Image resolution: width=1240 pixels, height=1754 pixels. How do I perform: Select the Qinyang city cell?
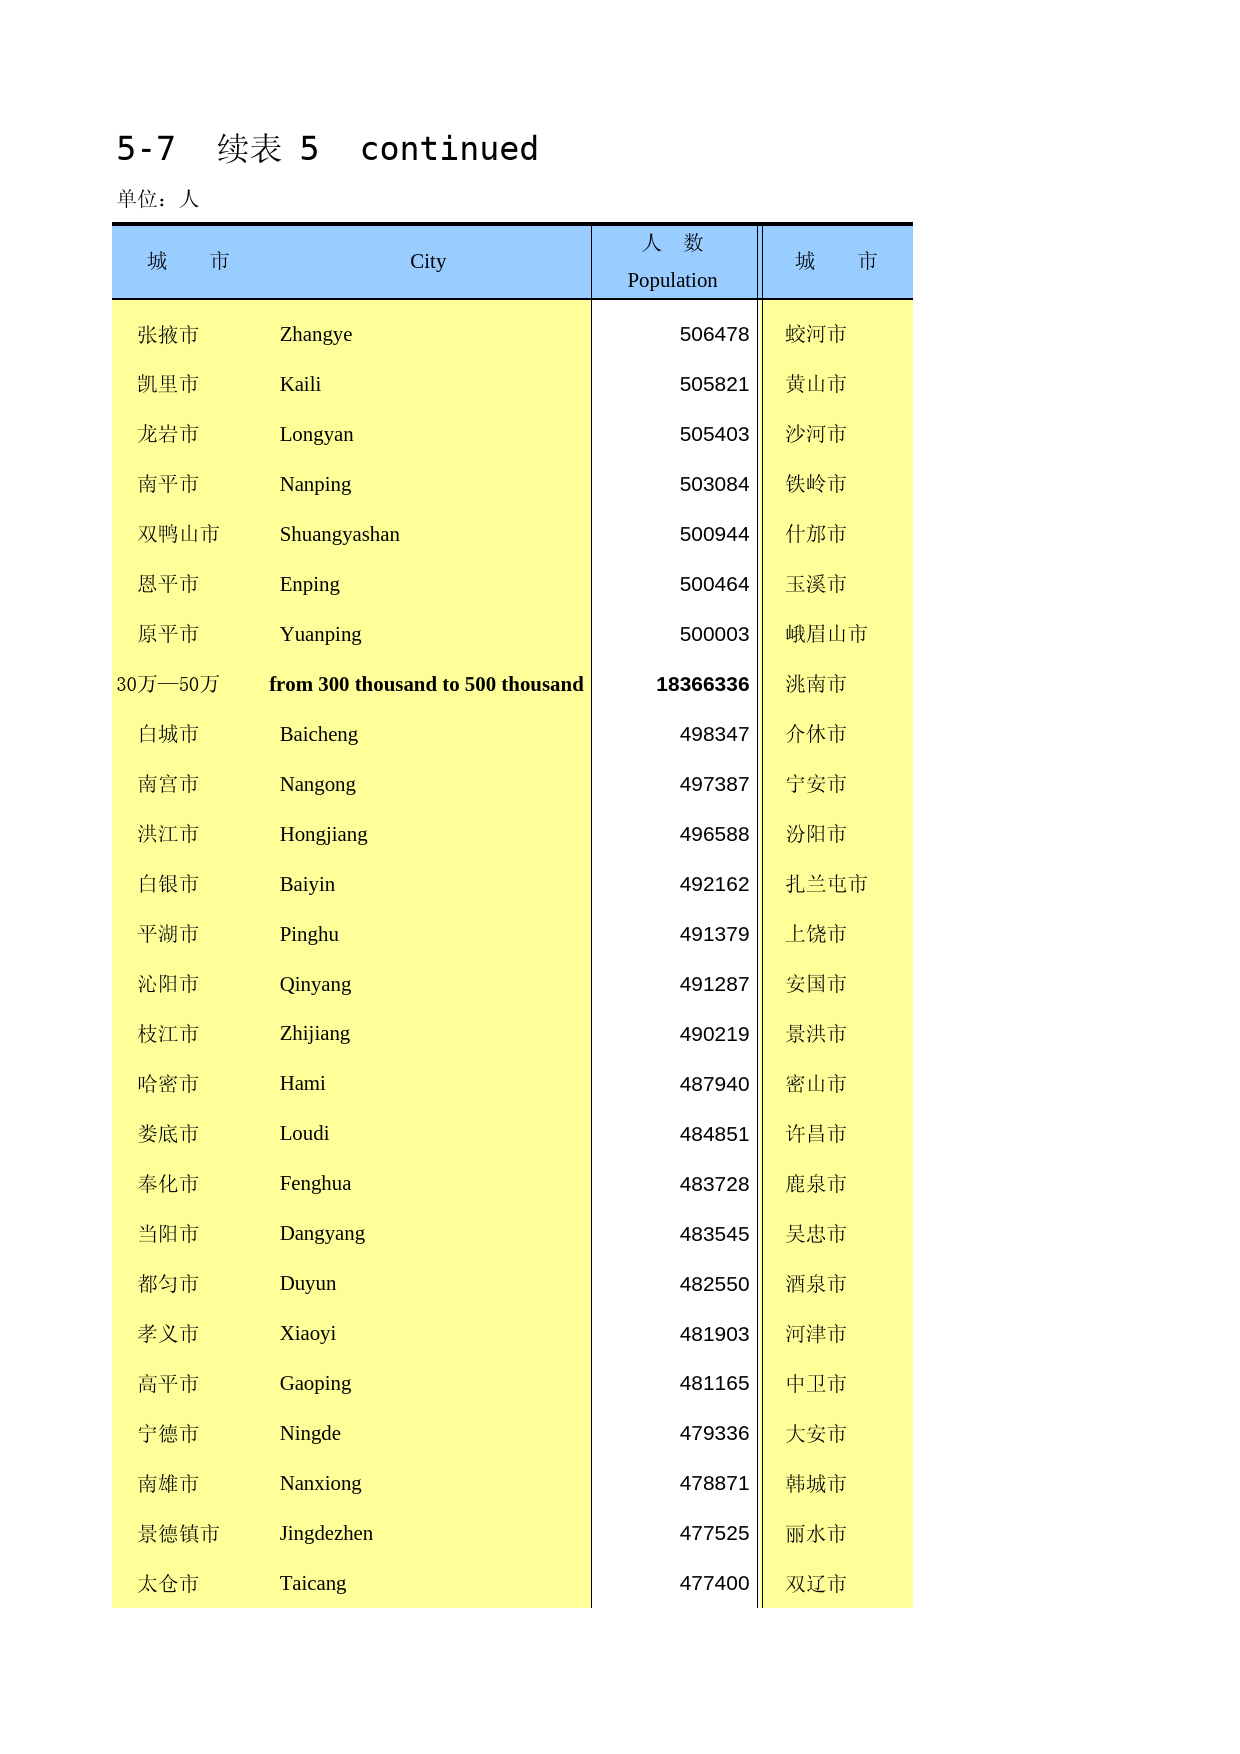pyautogui.click(x=315, y=984)
